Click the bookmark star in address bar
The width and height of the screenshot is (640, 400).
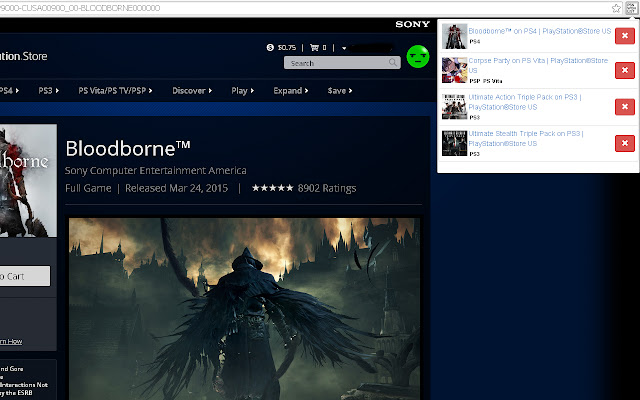tap(616, 7)
